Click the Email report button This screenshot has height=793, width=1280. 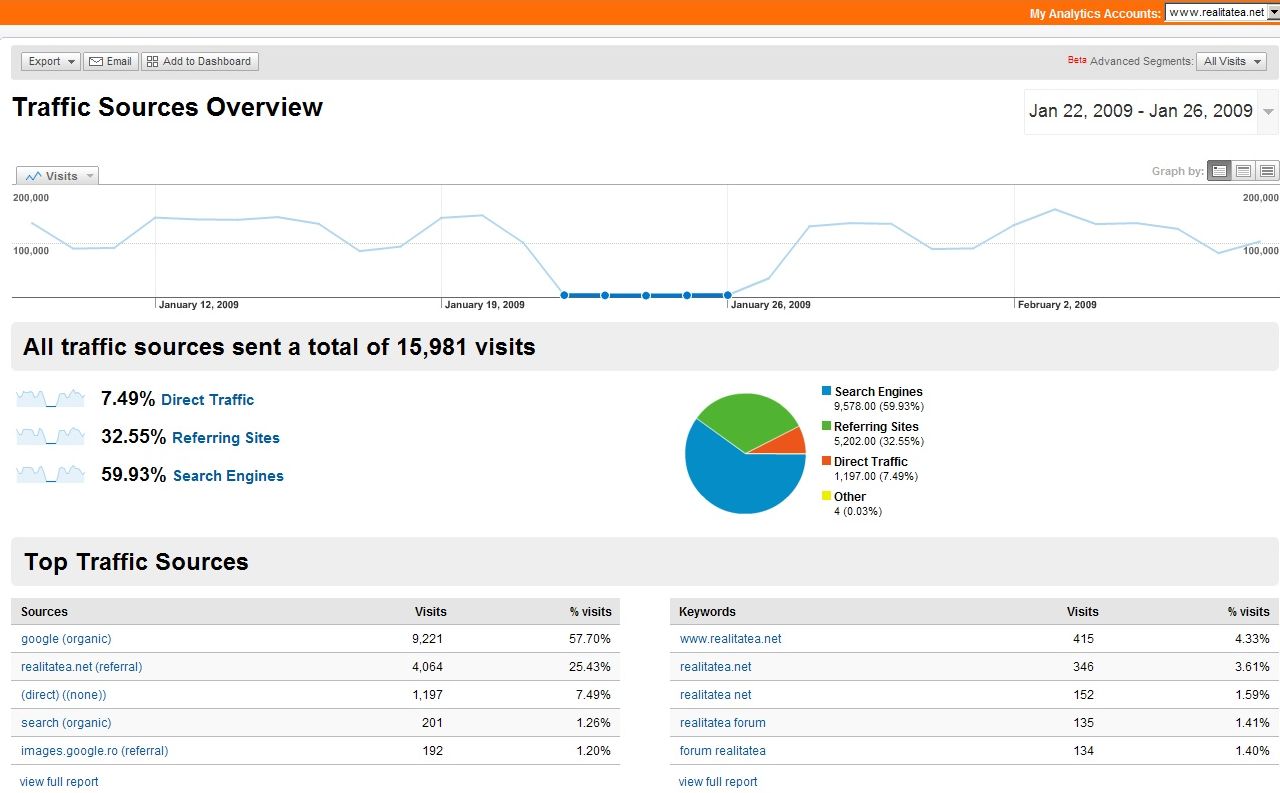pyautogui.click(x=110, y=61)
